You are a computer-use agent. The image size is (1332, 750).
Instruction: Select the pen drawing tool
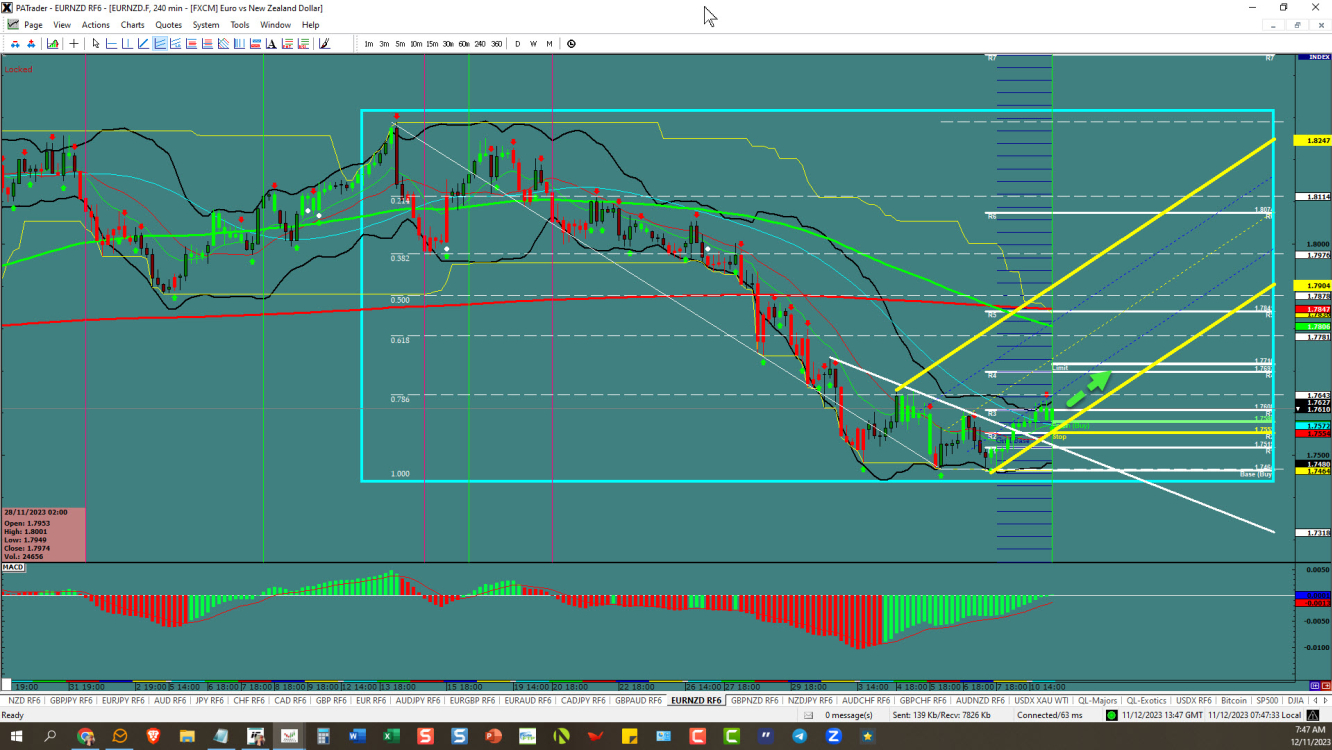pos(324,44)
